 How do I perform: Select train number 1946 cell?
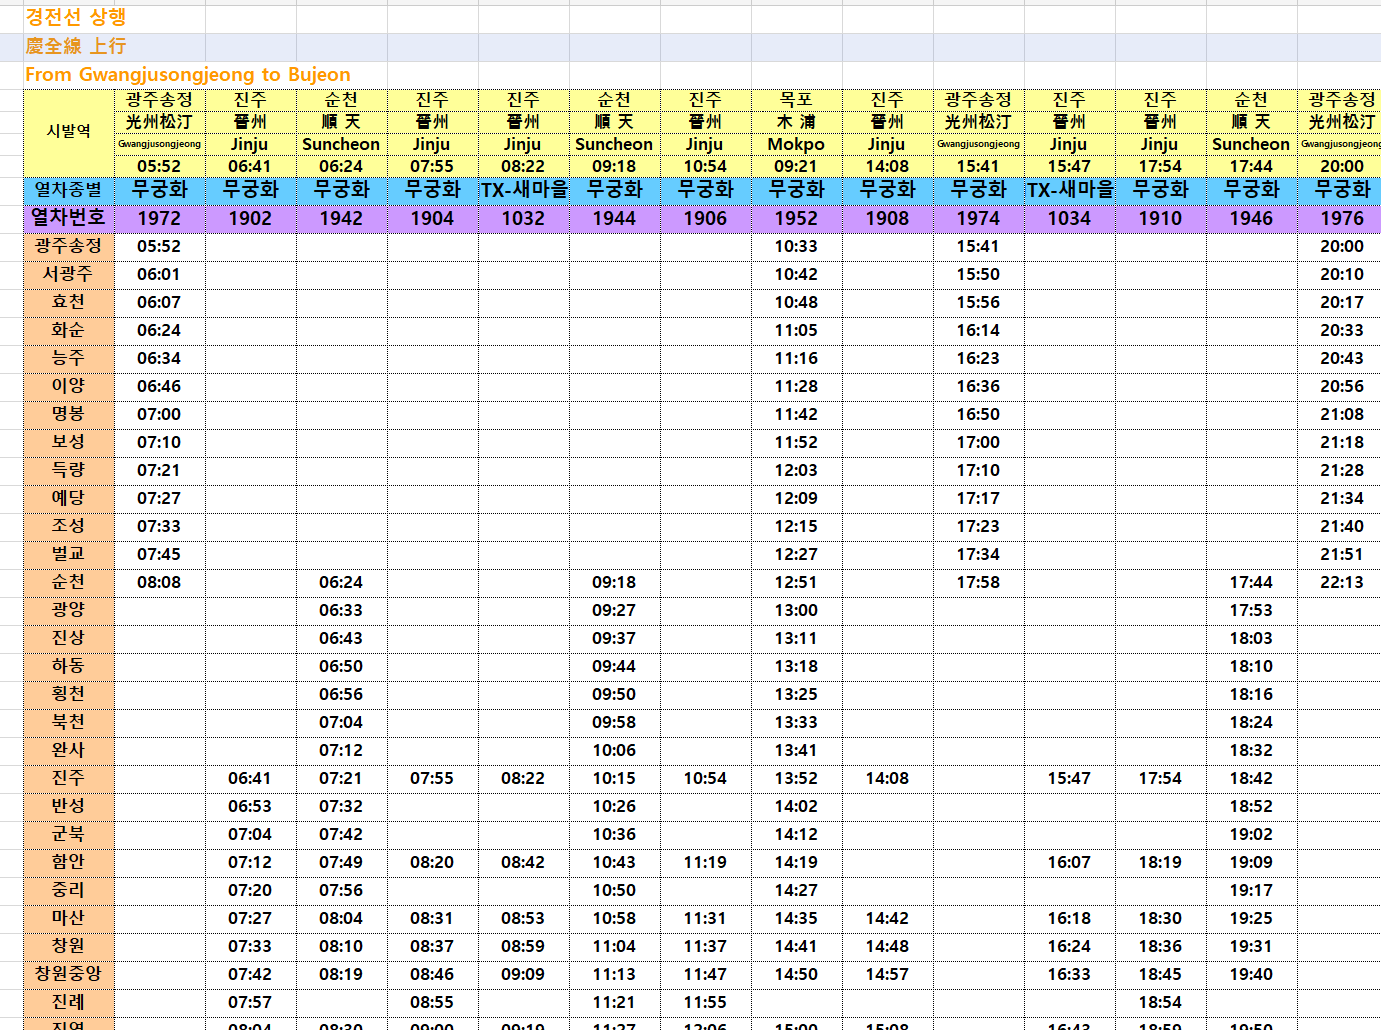pos(1251,218)
